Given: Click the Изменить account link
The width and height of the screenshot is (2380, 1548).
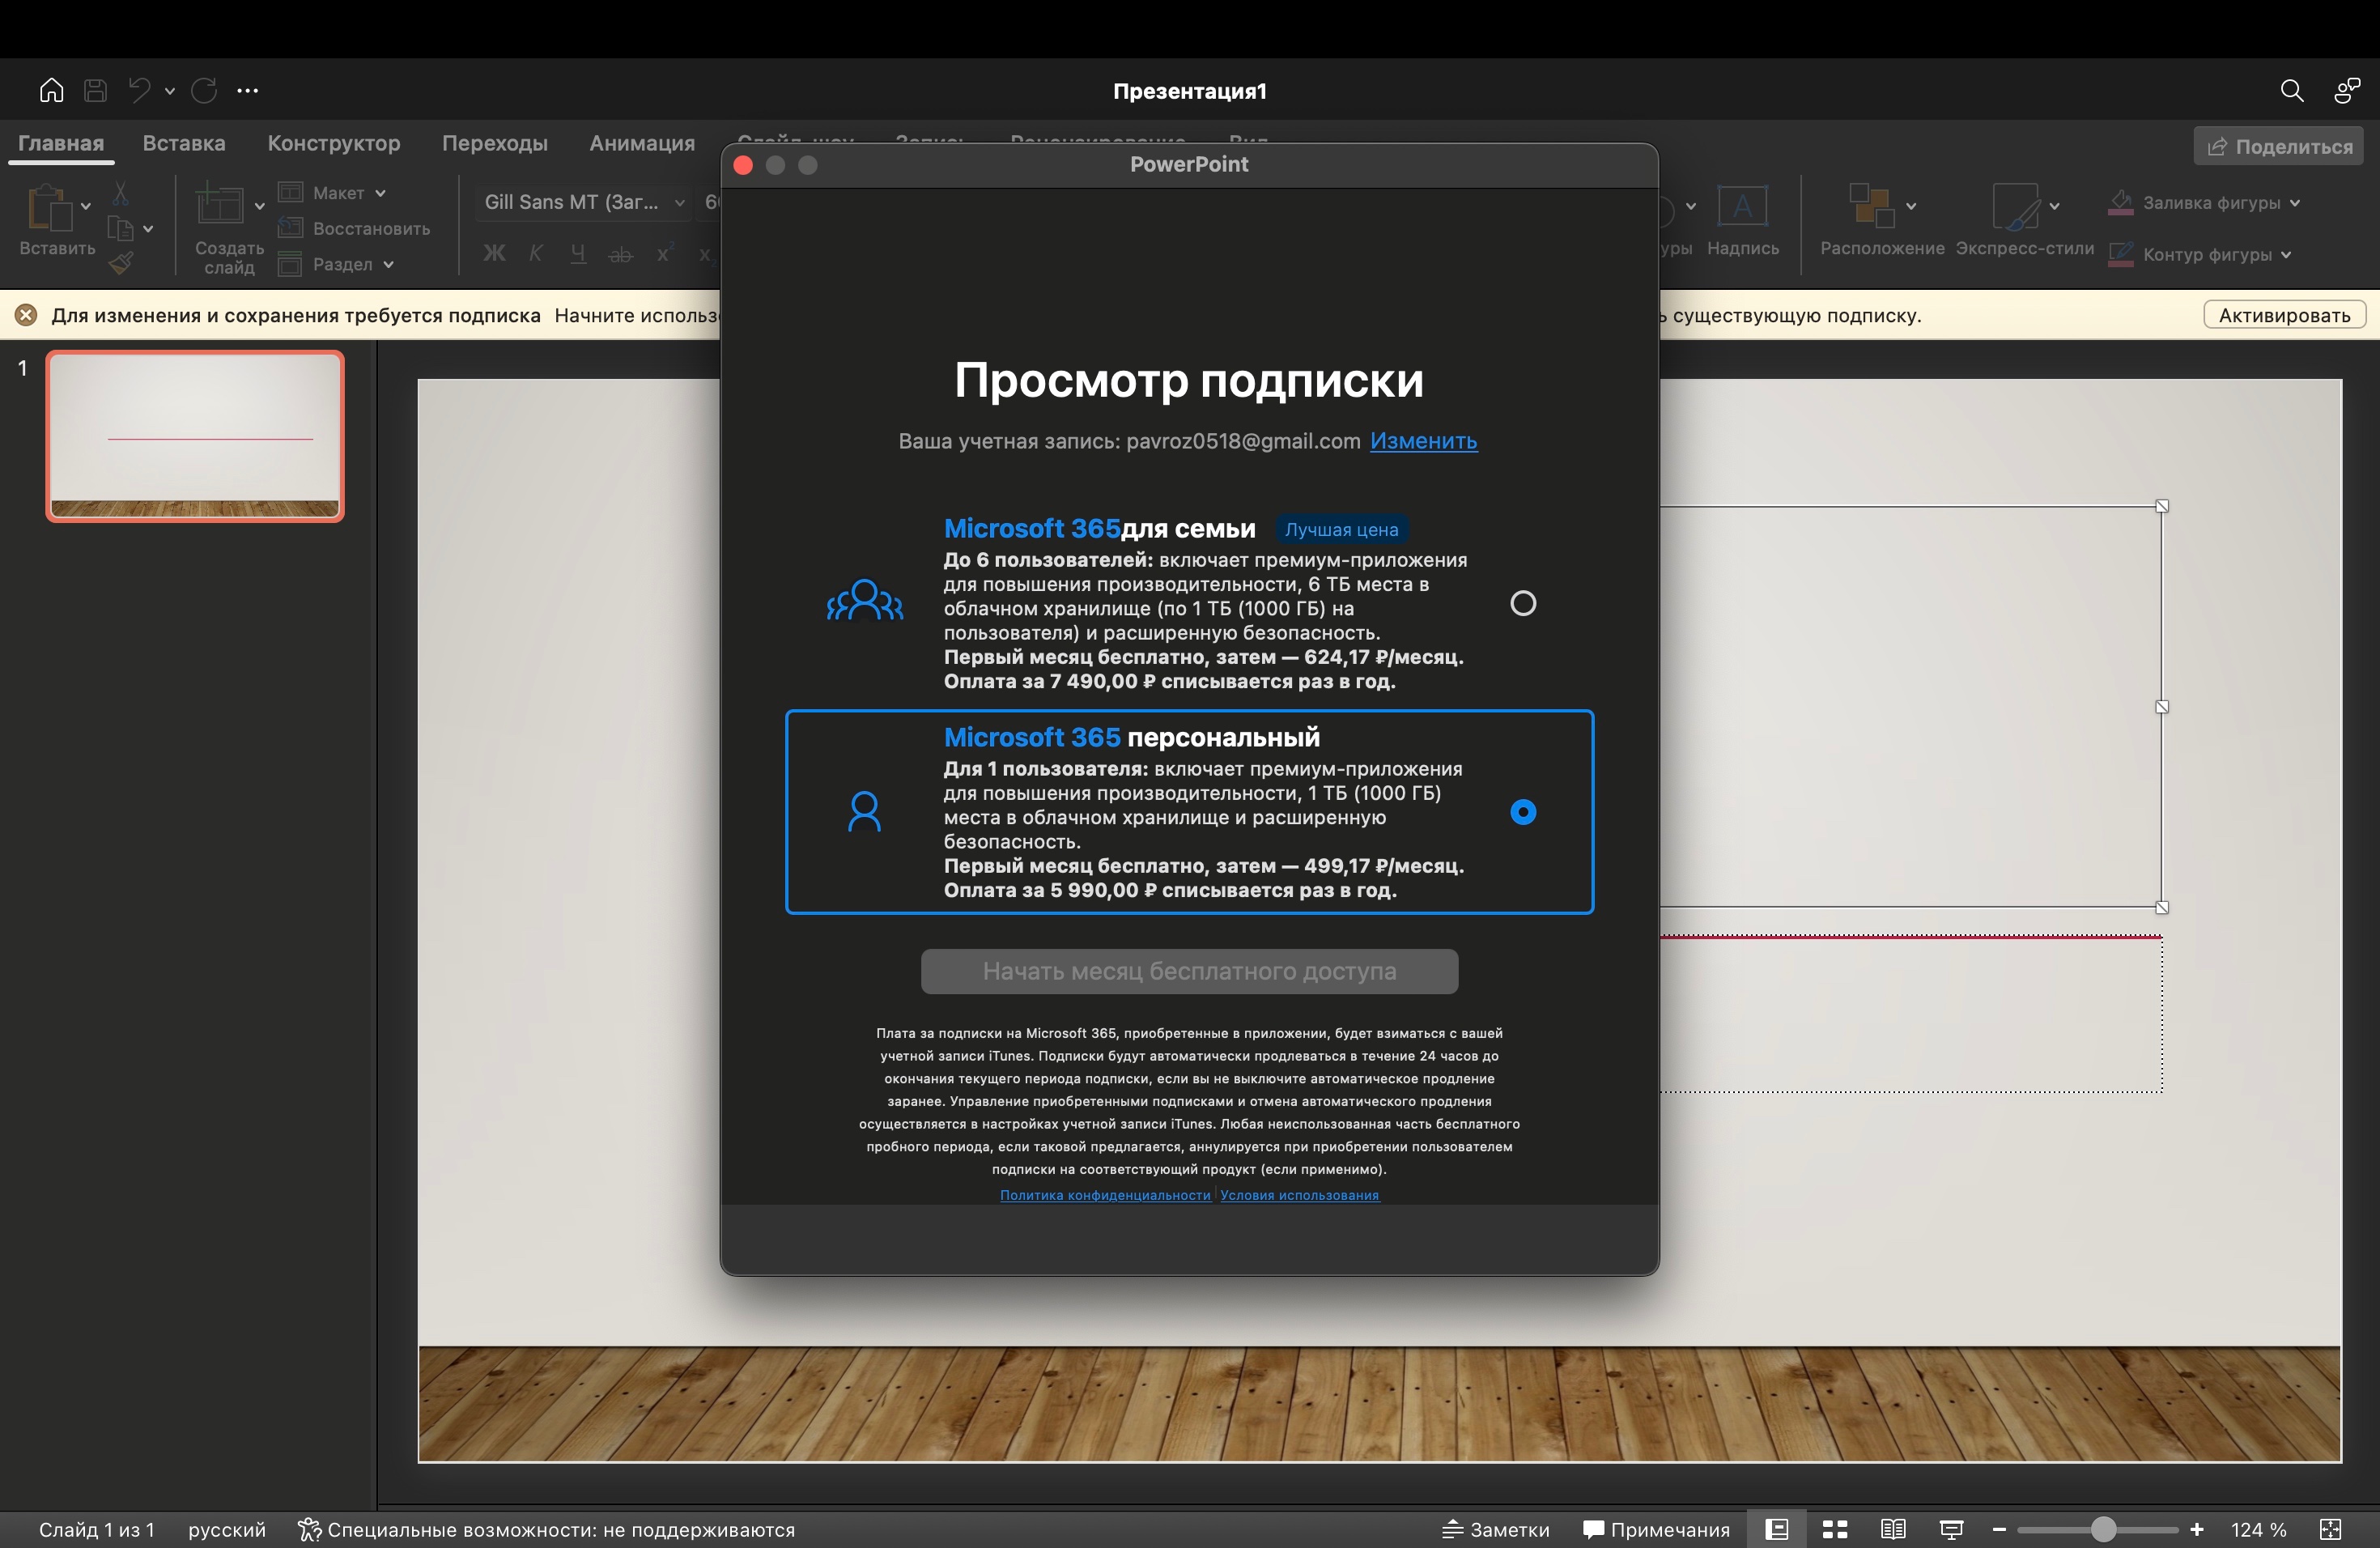Looking at the screenshot, I should coord(1423,441).
